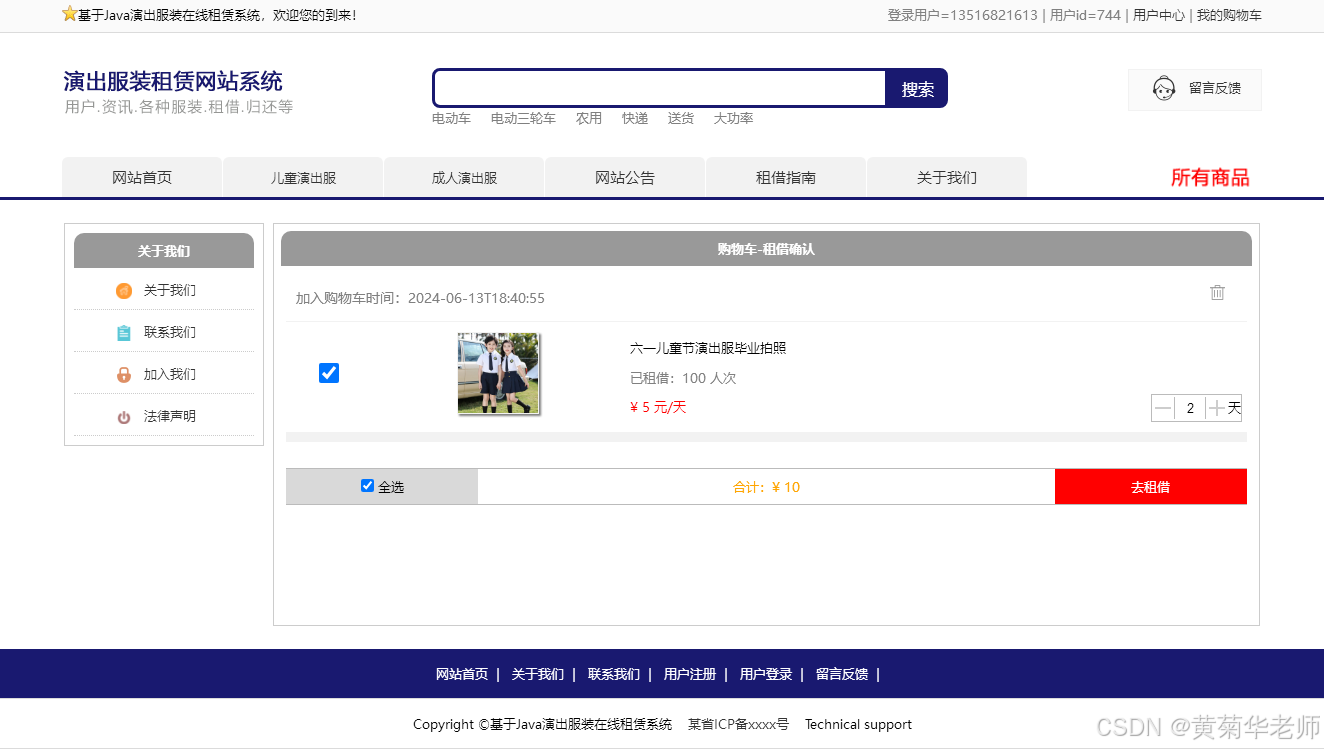Open the 关于我们 navigation tab
Screen dimensions: 1324x749
(x=947, y=178)
